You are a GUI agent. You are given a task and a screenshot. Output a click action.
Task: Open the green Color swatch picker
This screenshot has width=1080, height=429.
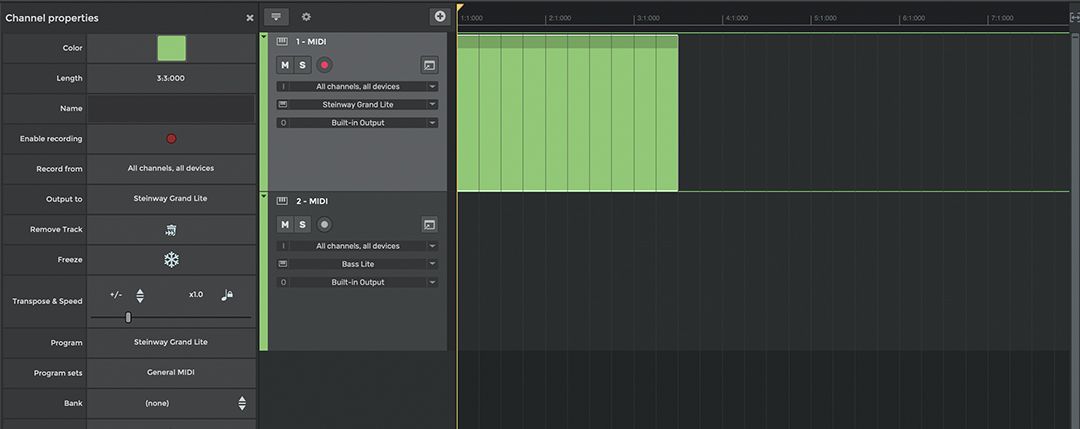[172, 48]
